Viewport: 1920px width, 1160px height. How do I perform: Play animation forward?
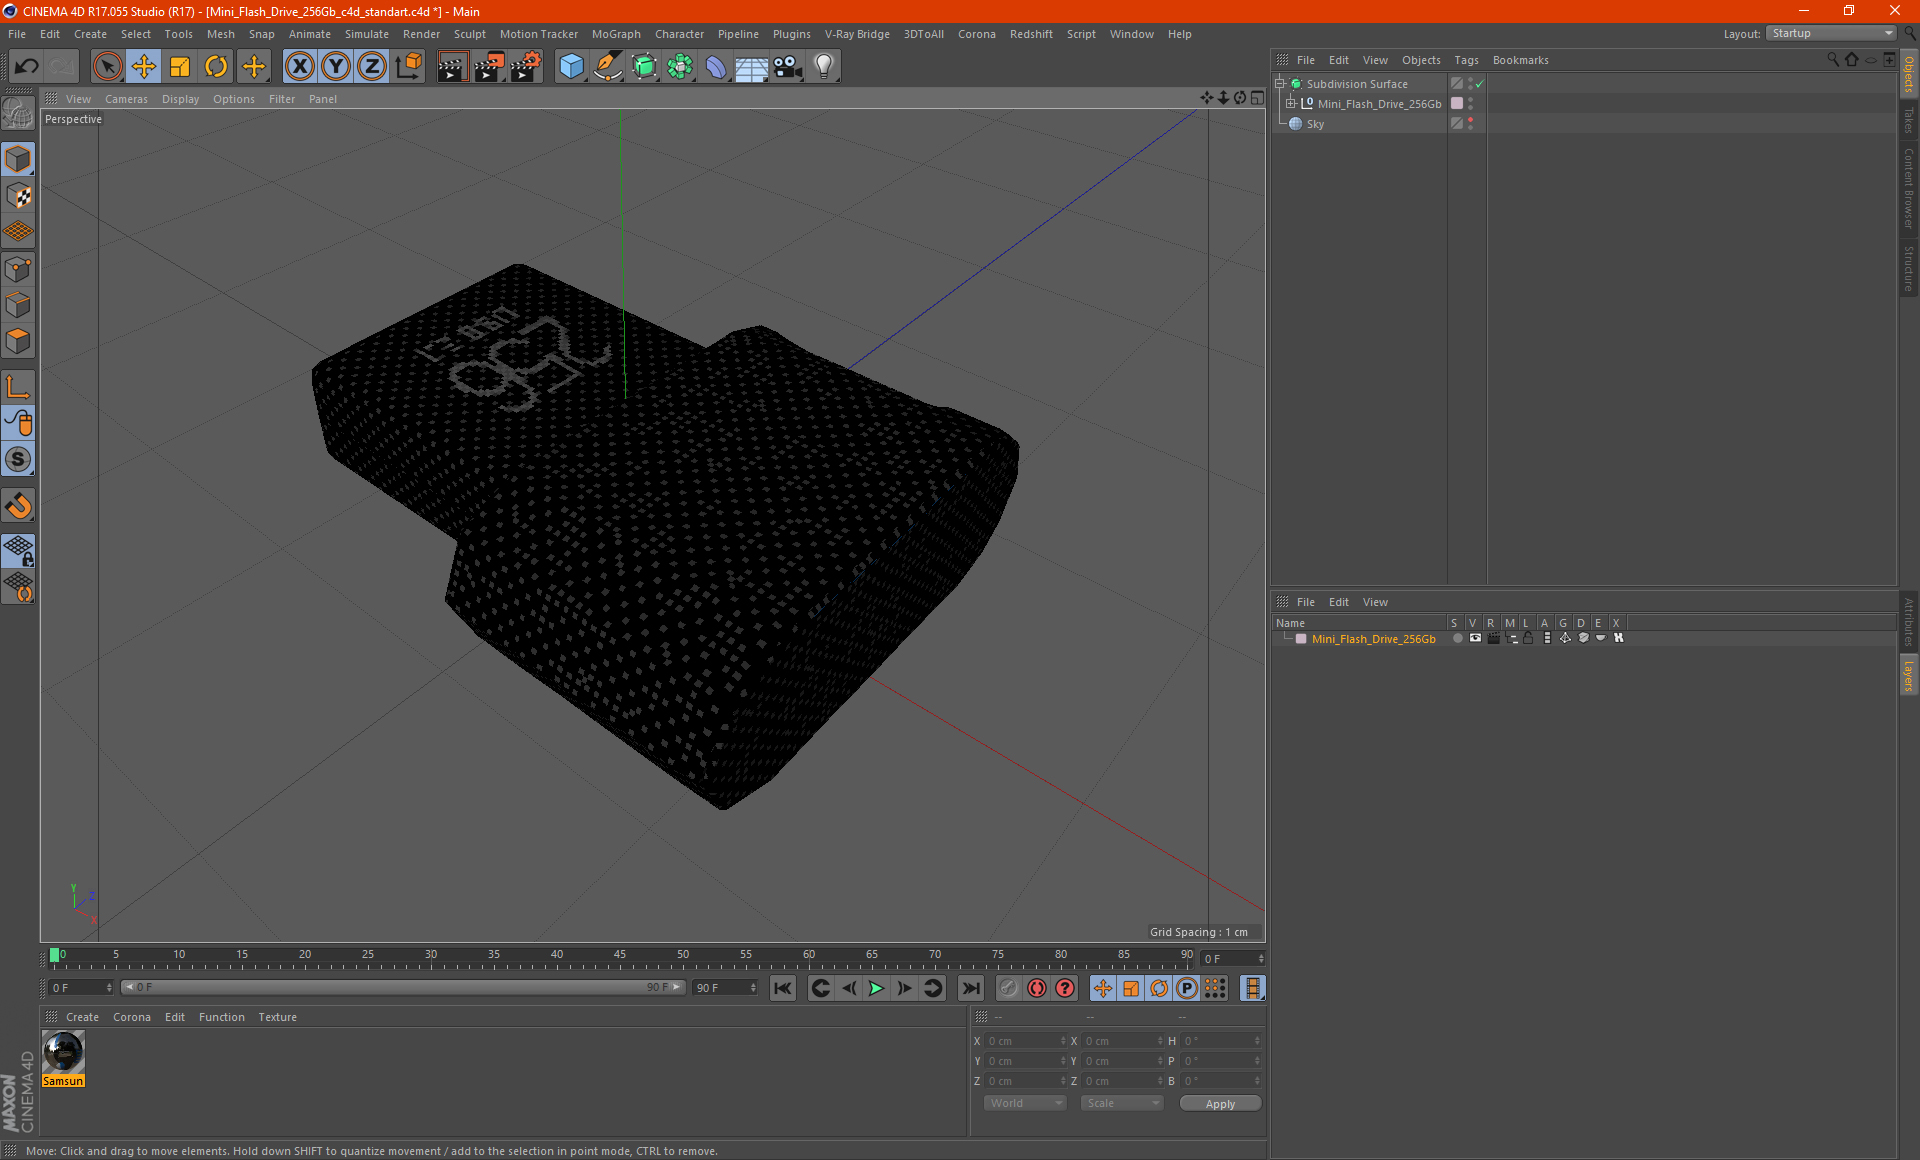(876, 988)
